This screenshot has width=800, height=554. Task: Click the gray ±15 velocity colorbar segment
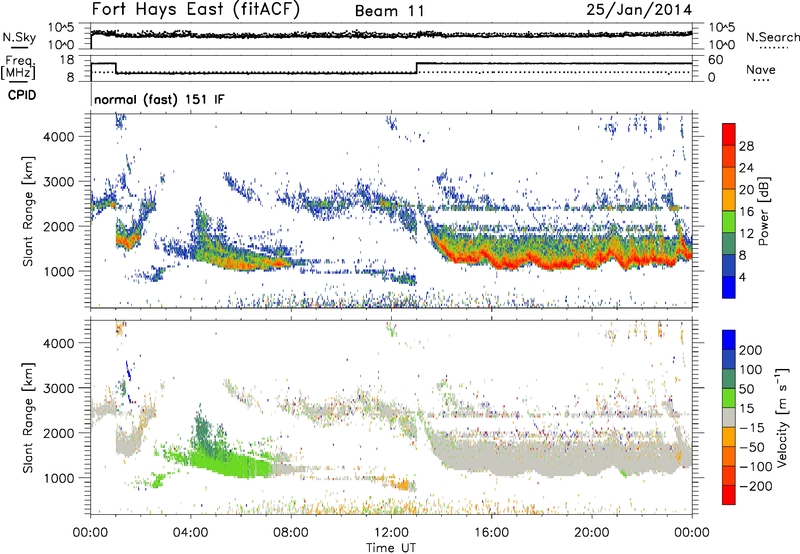[x=729, y=418]
